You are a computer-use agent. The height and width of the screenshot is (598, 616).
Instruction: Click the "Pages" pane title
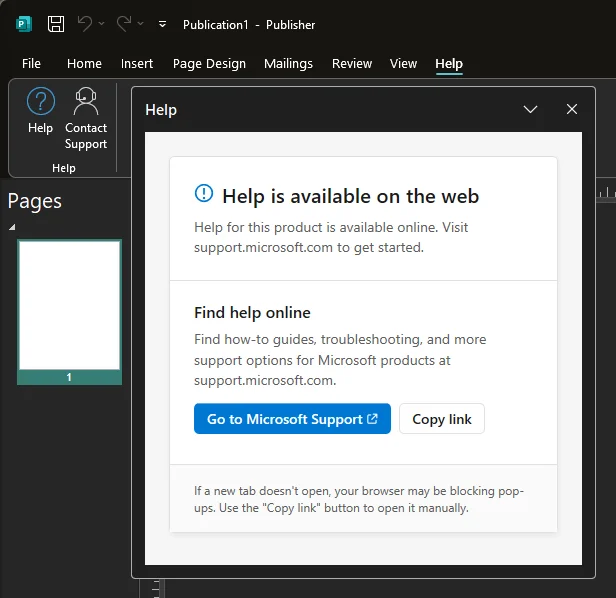[35, 202]
